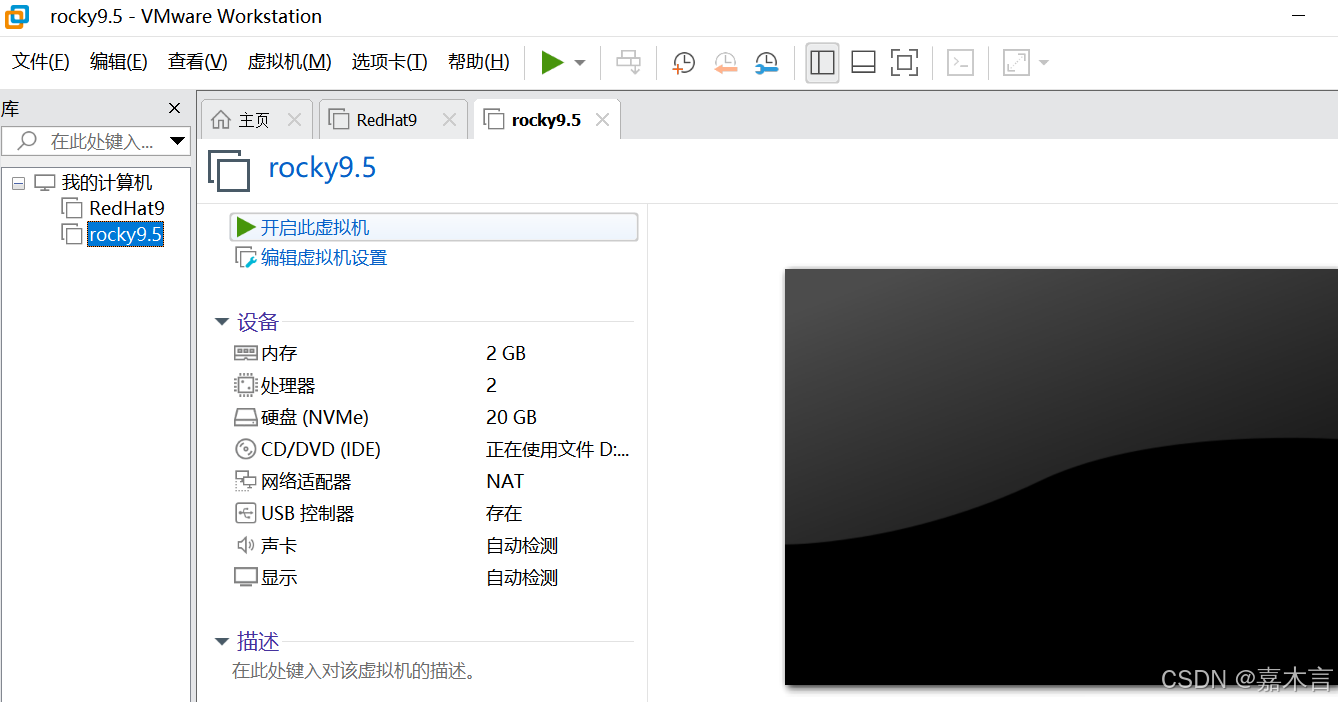Click the black VM screen preview thumbnail
This screenshot has height=702, width=1338.
click(1061, 477)
